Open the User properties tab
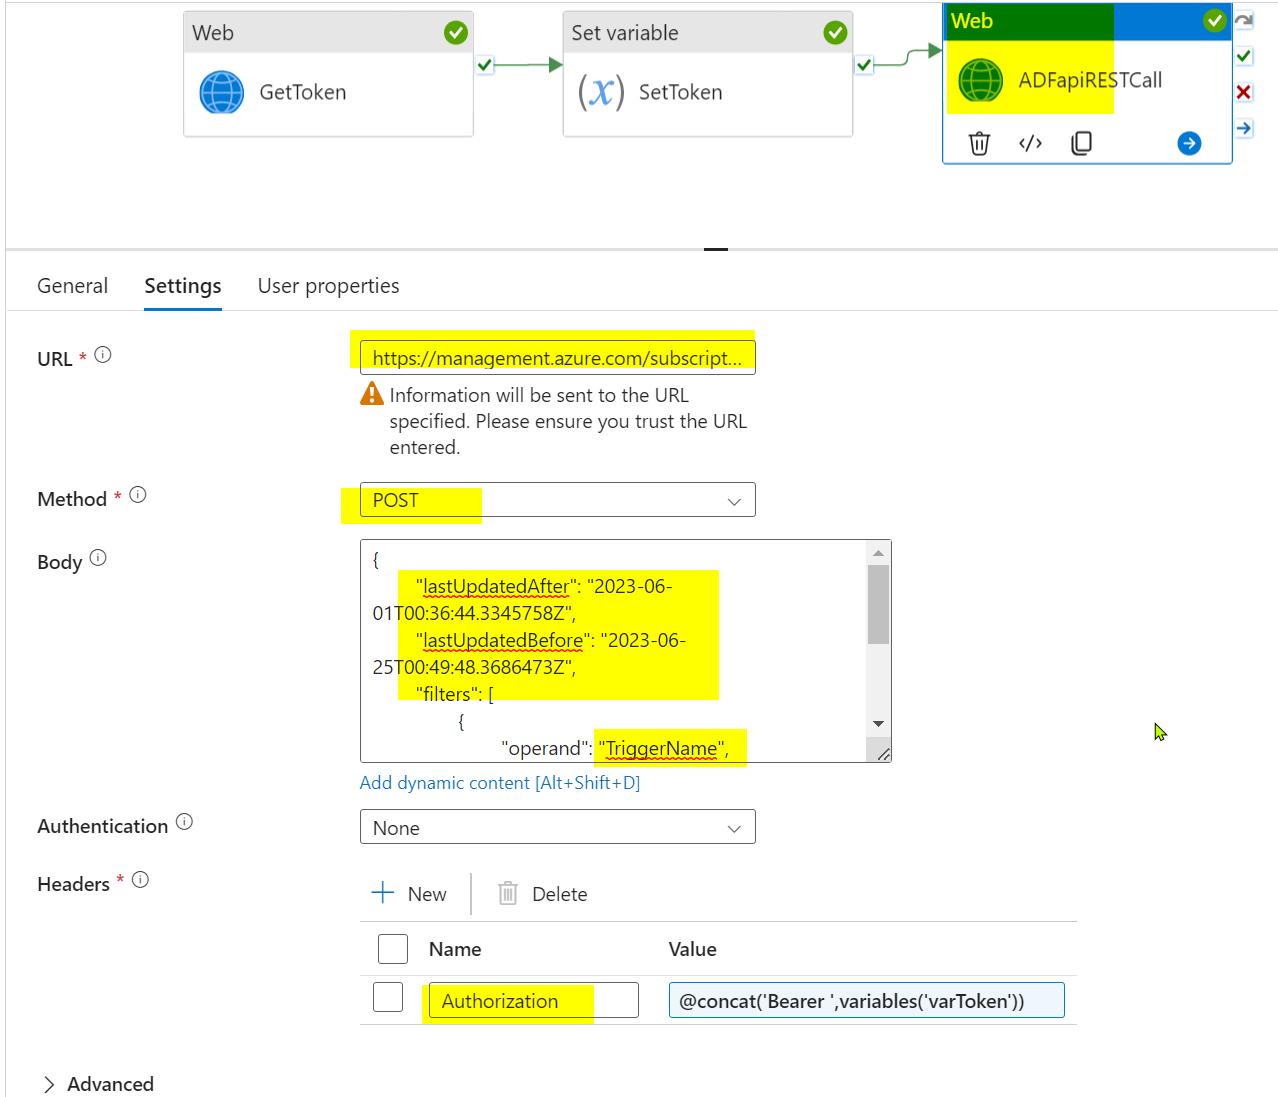 [x=328, y=286]
